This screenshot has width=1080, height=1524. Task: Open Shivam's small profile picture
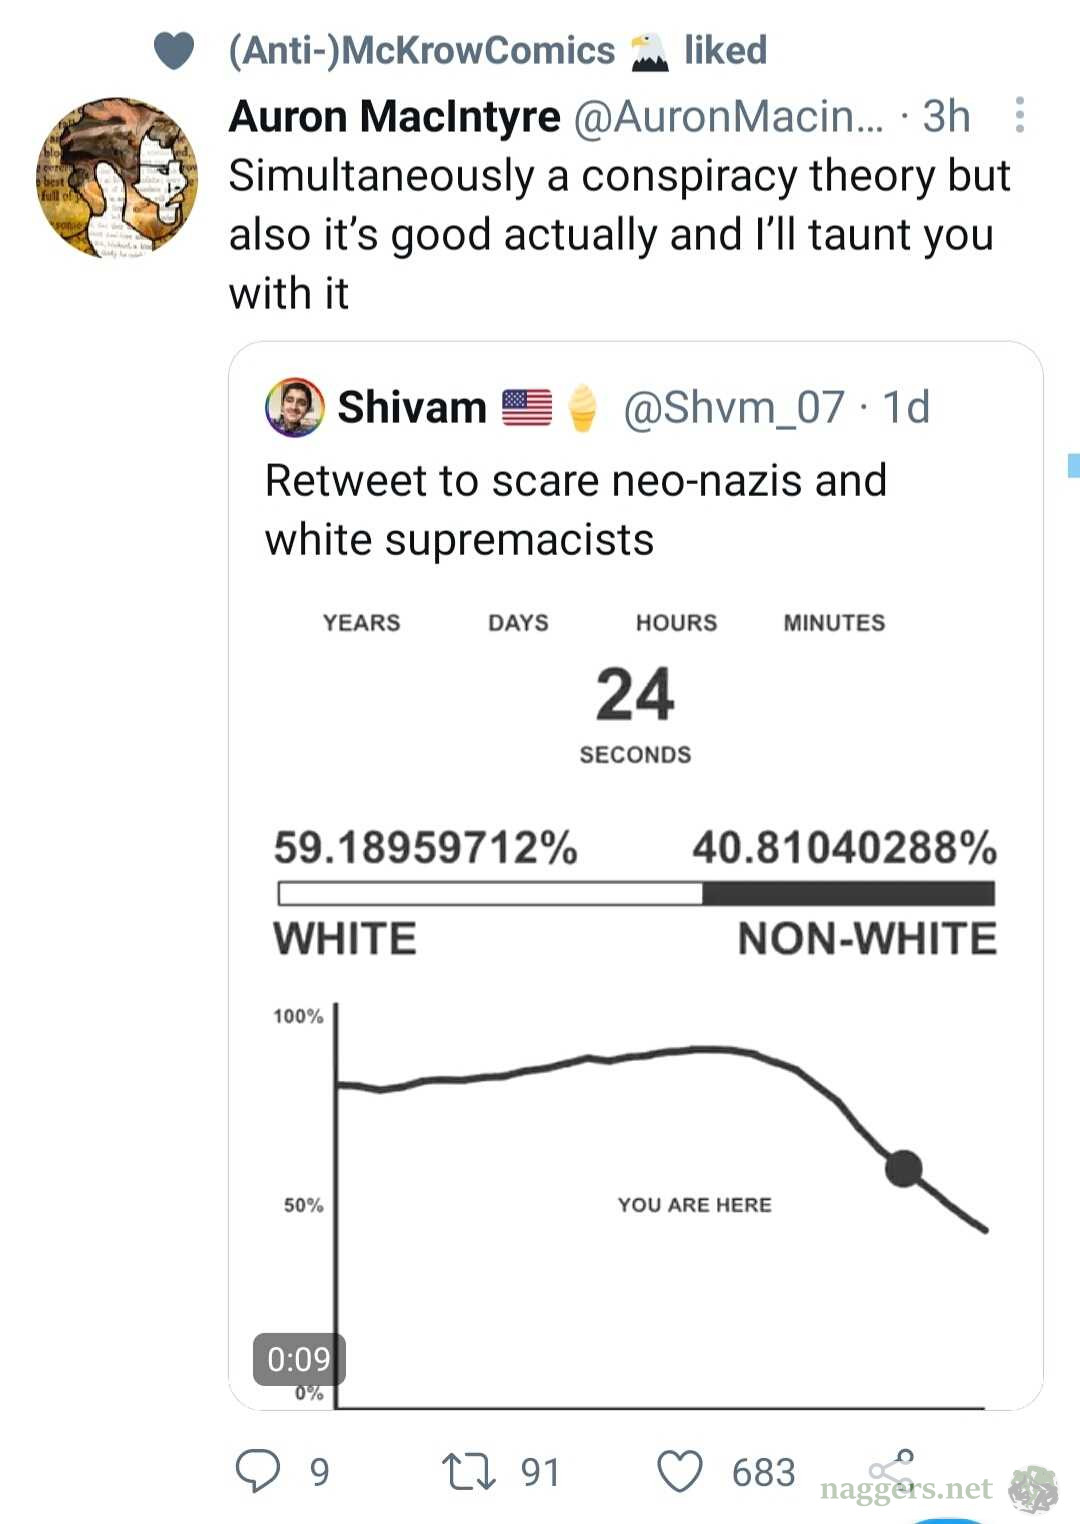click(x=294, y=407)
